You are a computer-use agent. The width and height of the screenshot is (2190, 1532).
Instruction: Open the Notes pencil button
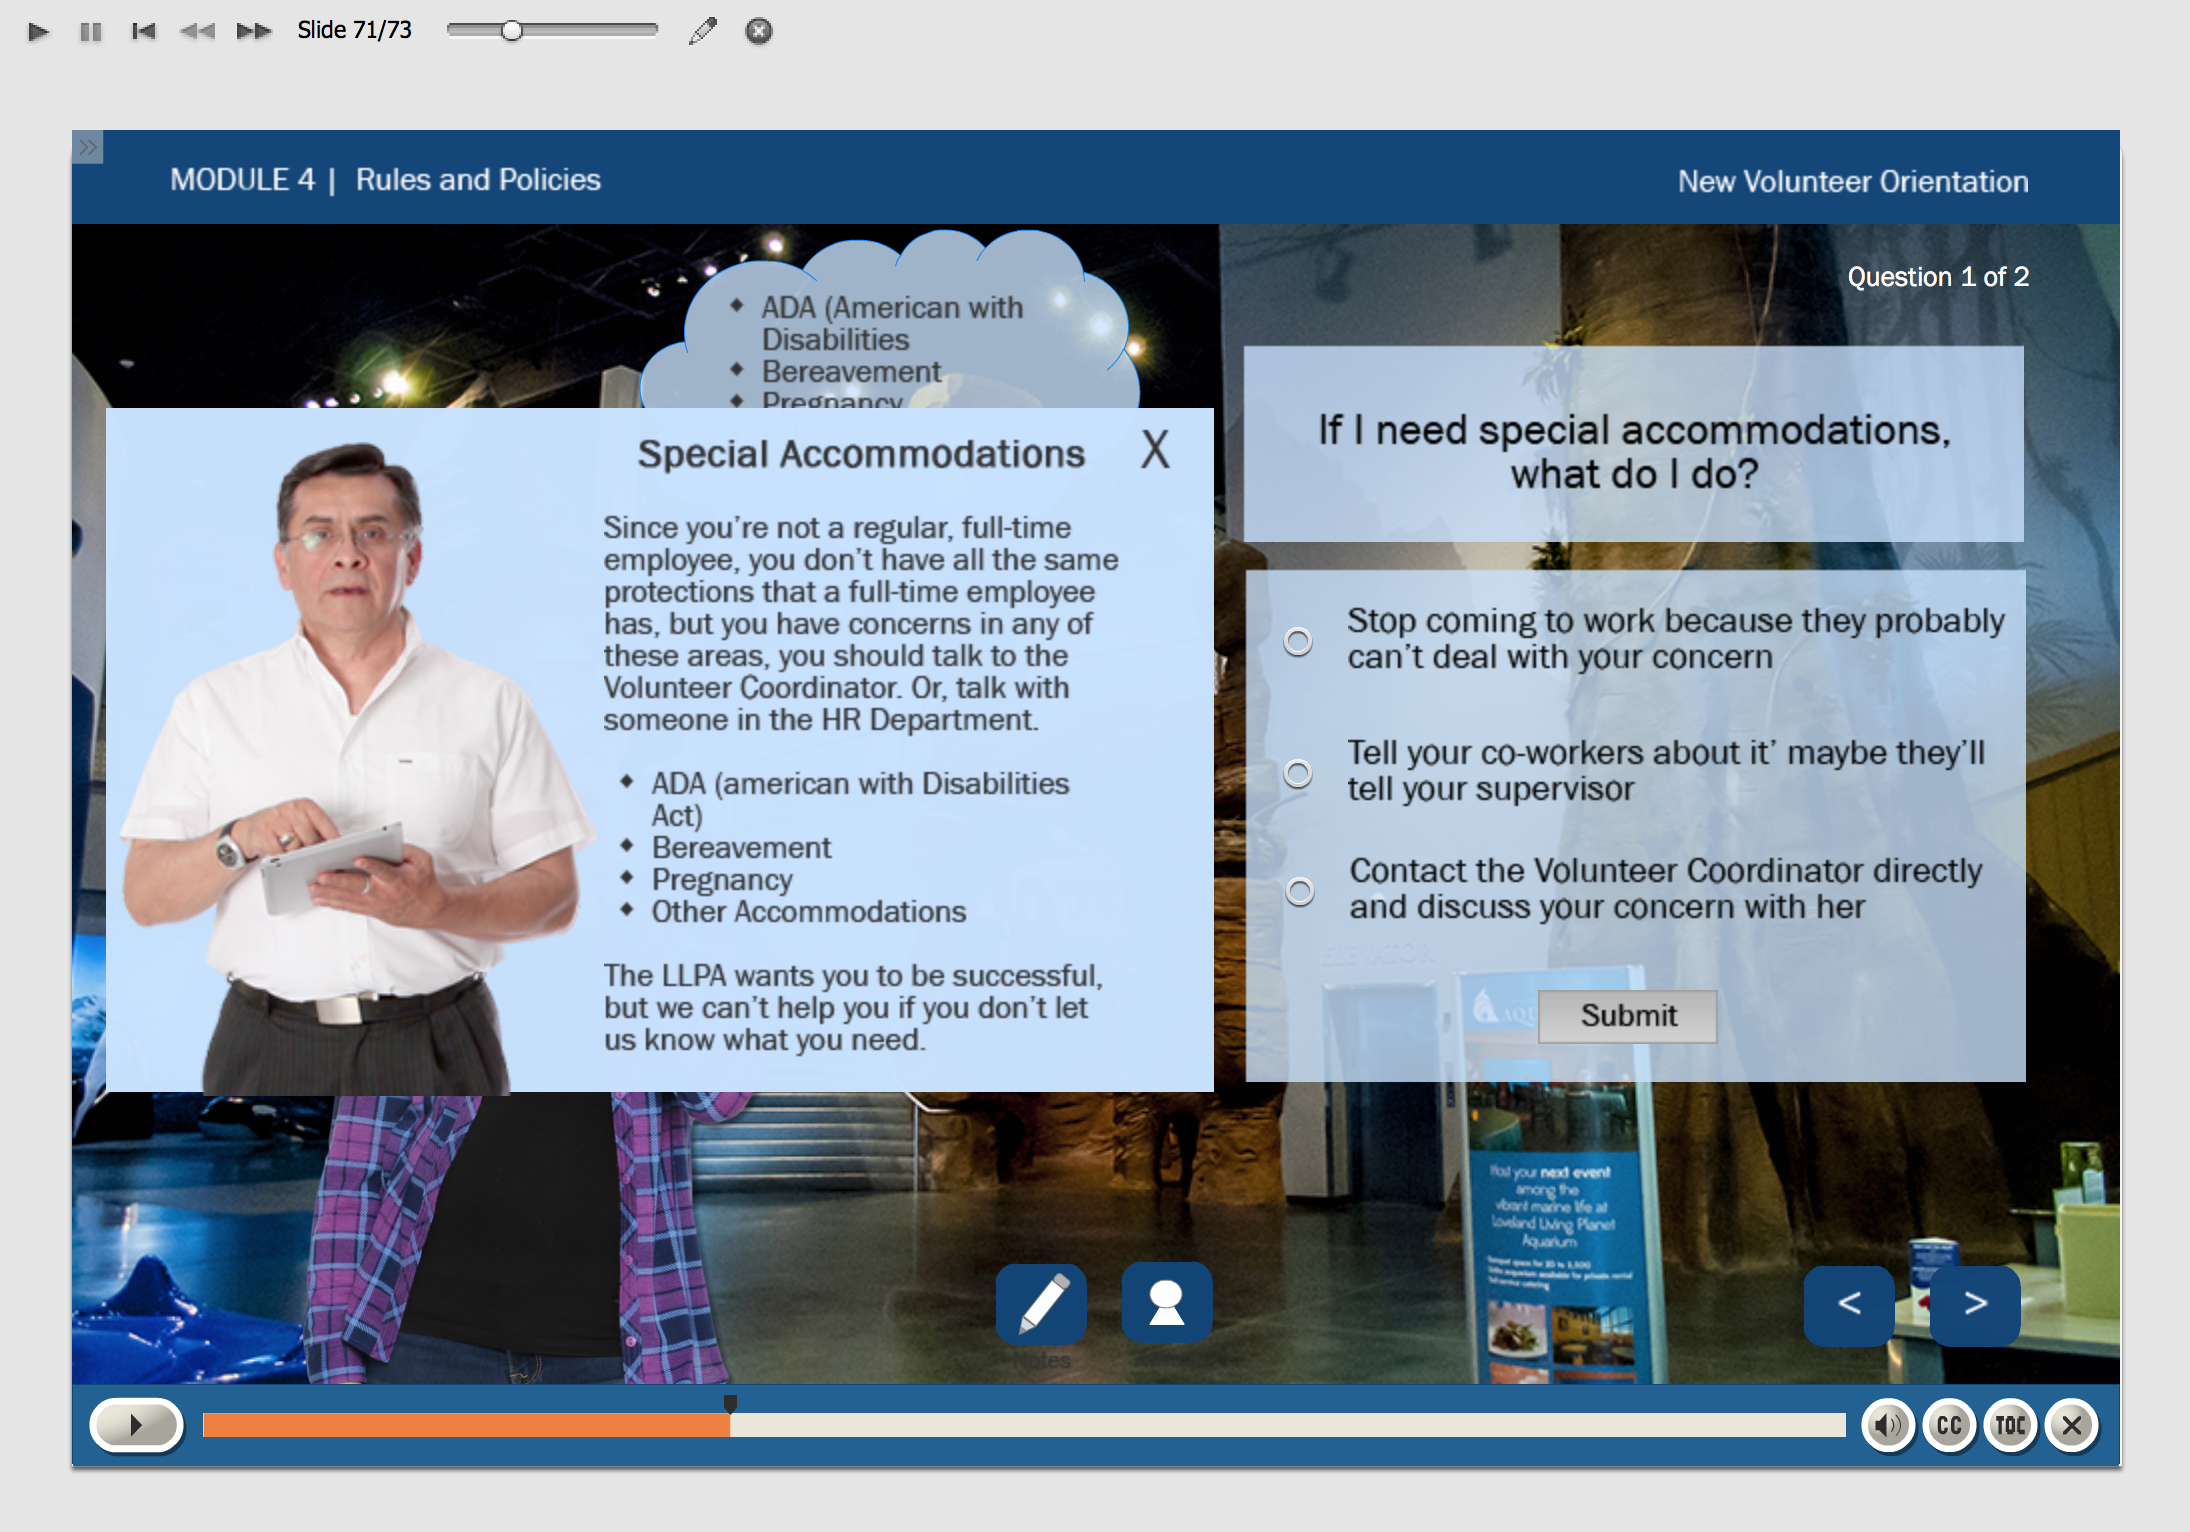click(1041, 1304)
